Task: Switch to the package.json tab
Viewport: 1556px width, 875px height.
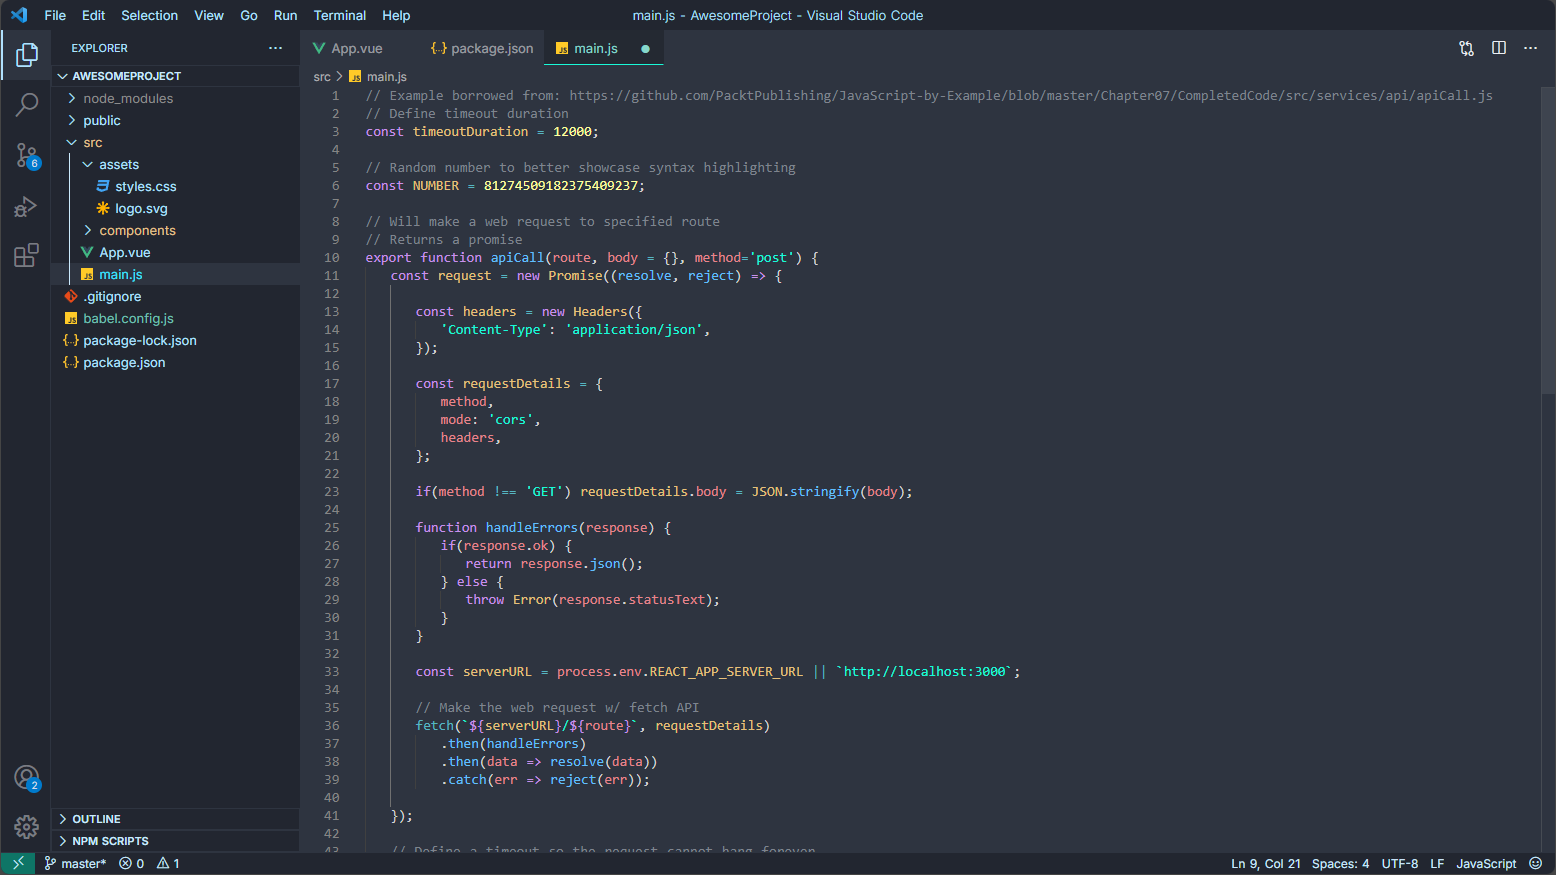Action: click(x=491, y=48)
